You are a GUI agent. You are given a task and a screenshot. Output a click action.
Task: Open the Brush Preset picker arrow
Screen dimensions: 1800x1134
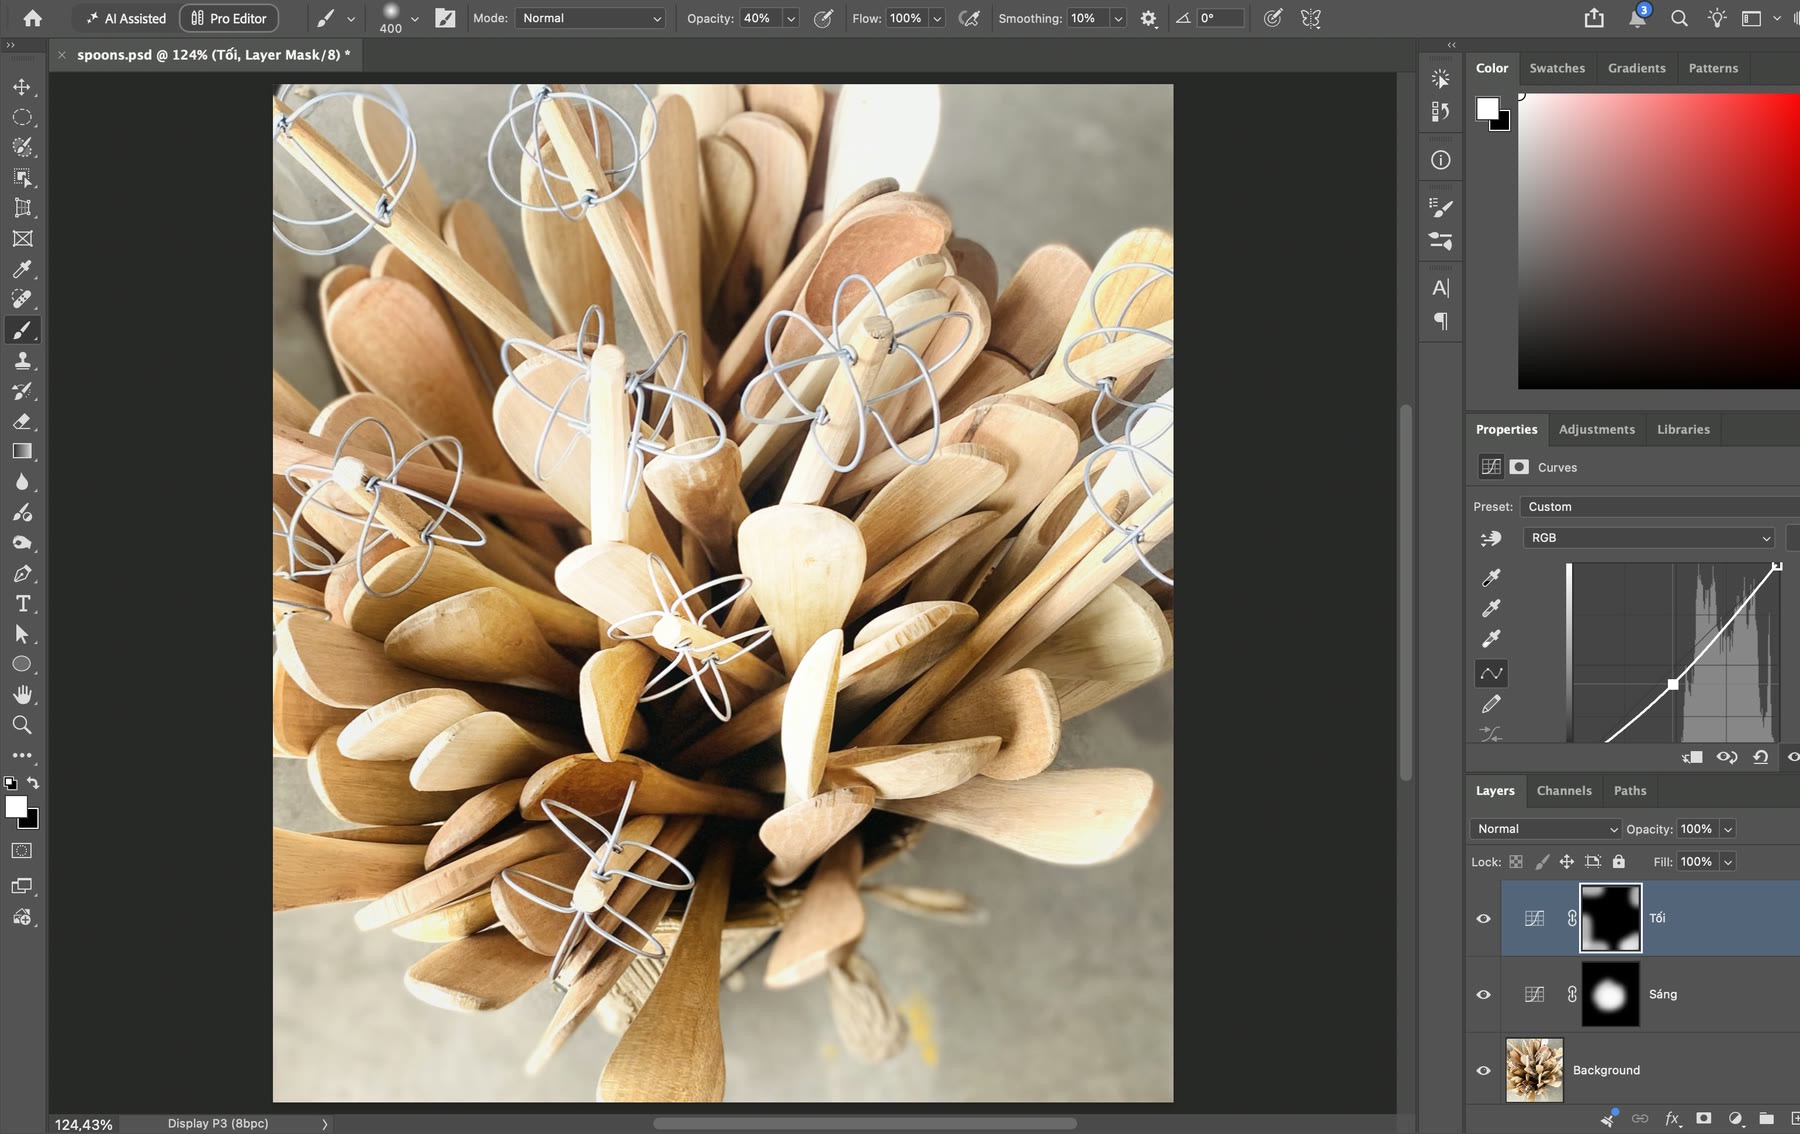pyautogui.click(x=414, y=18)
